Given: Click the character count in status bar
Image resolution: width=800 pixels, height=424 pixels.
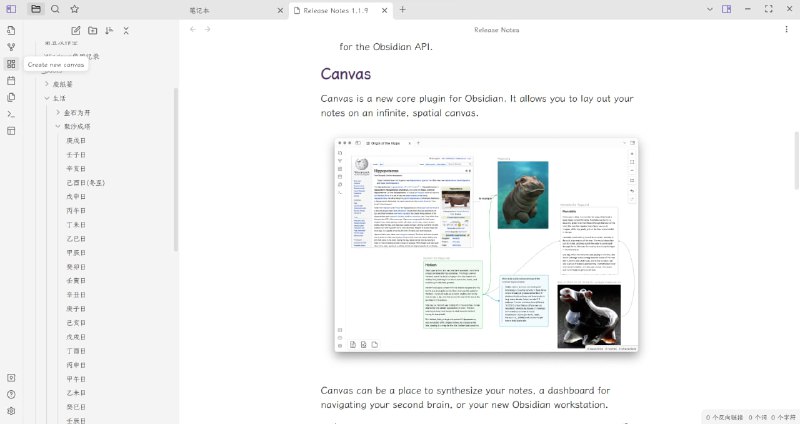Looking at the screenshot, I should [x=783, y=417].
